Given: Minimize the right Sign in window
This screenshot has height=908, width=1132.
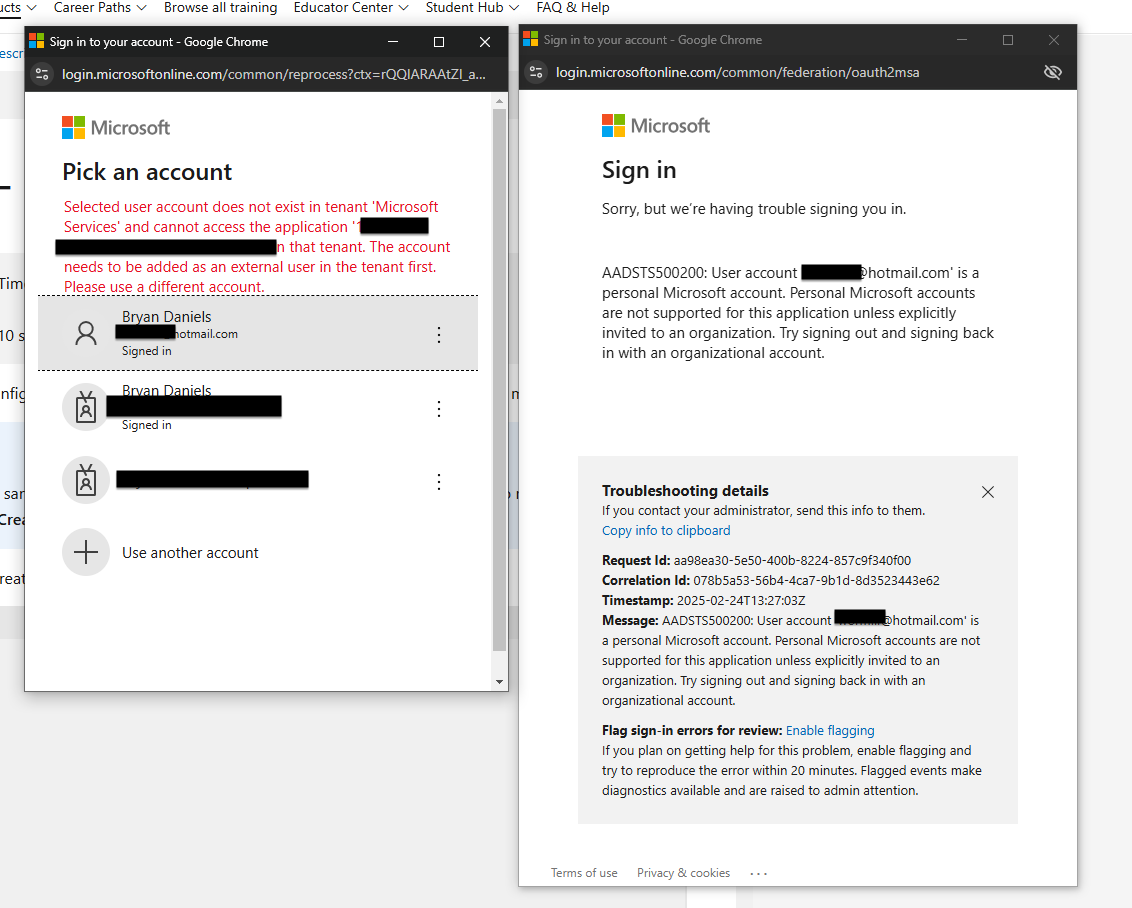Looking at the screenshot, I should [962, 40].
